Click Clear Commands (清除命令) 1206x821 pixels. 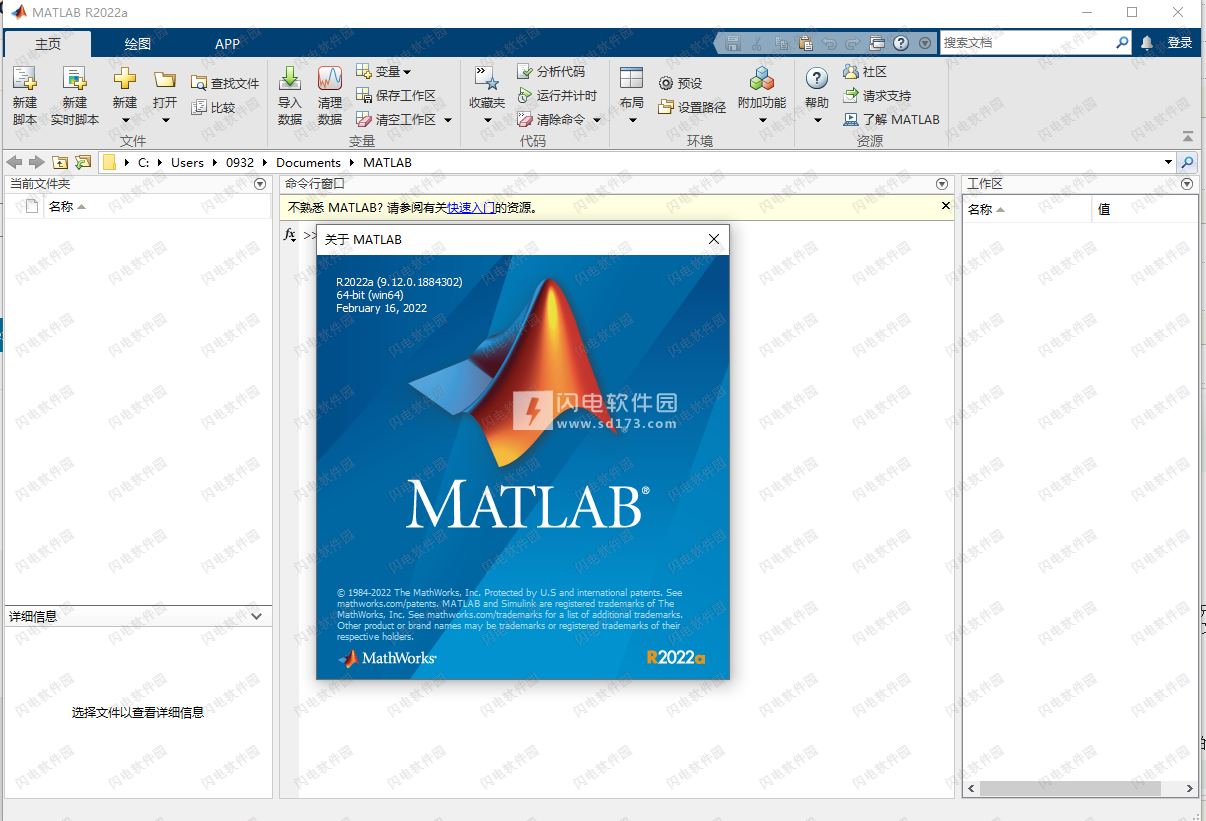click(551, 119)
